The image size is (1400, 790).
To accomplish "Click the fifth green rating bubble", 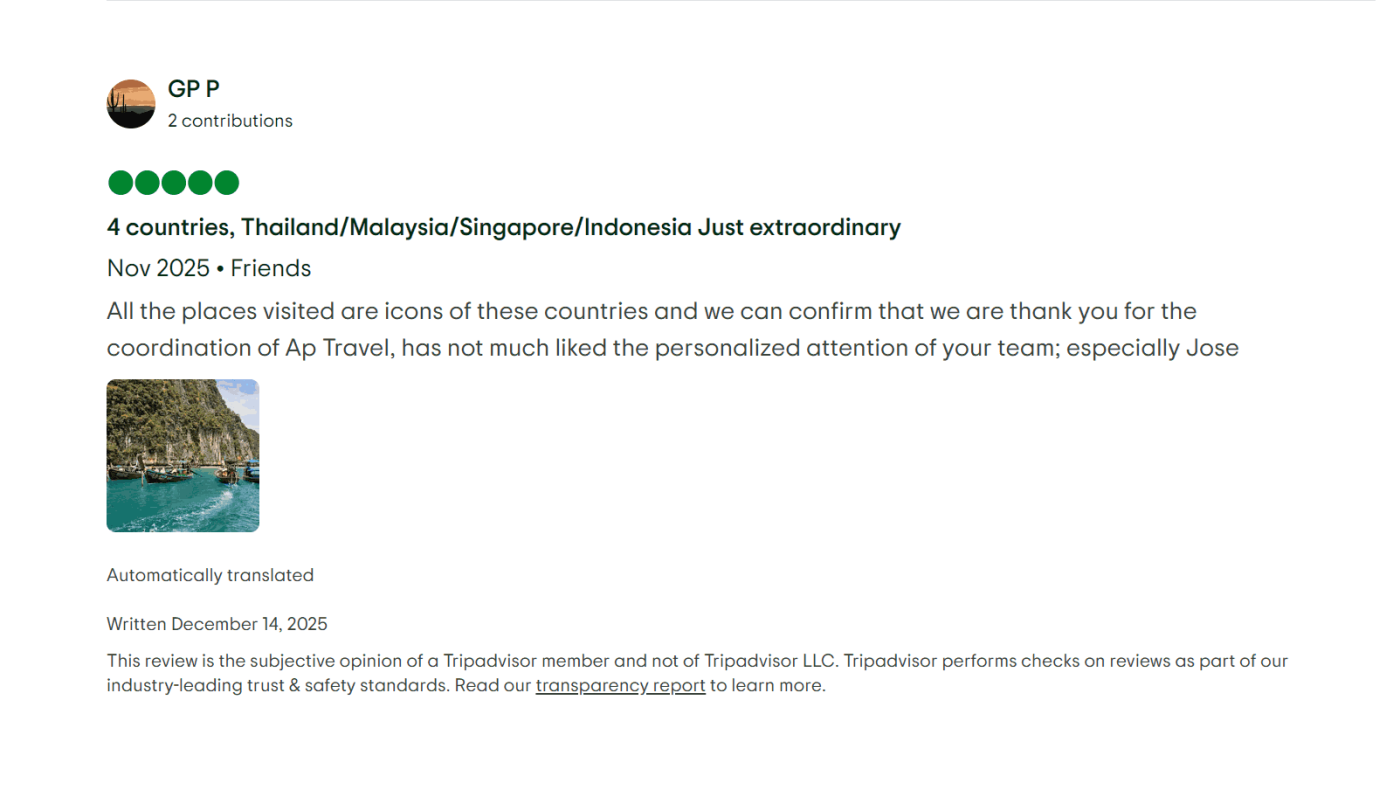I will coord(227,183).
